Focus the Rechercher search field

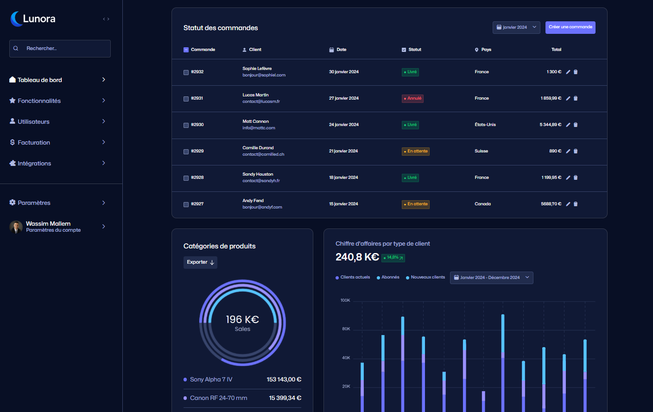point(60,48)
